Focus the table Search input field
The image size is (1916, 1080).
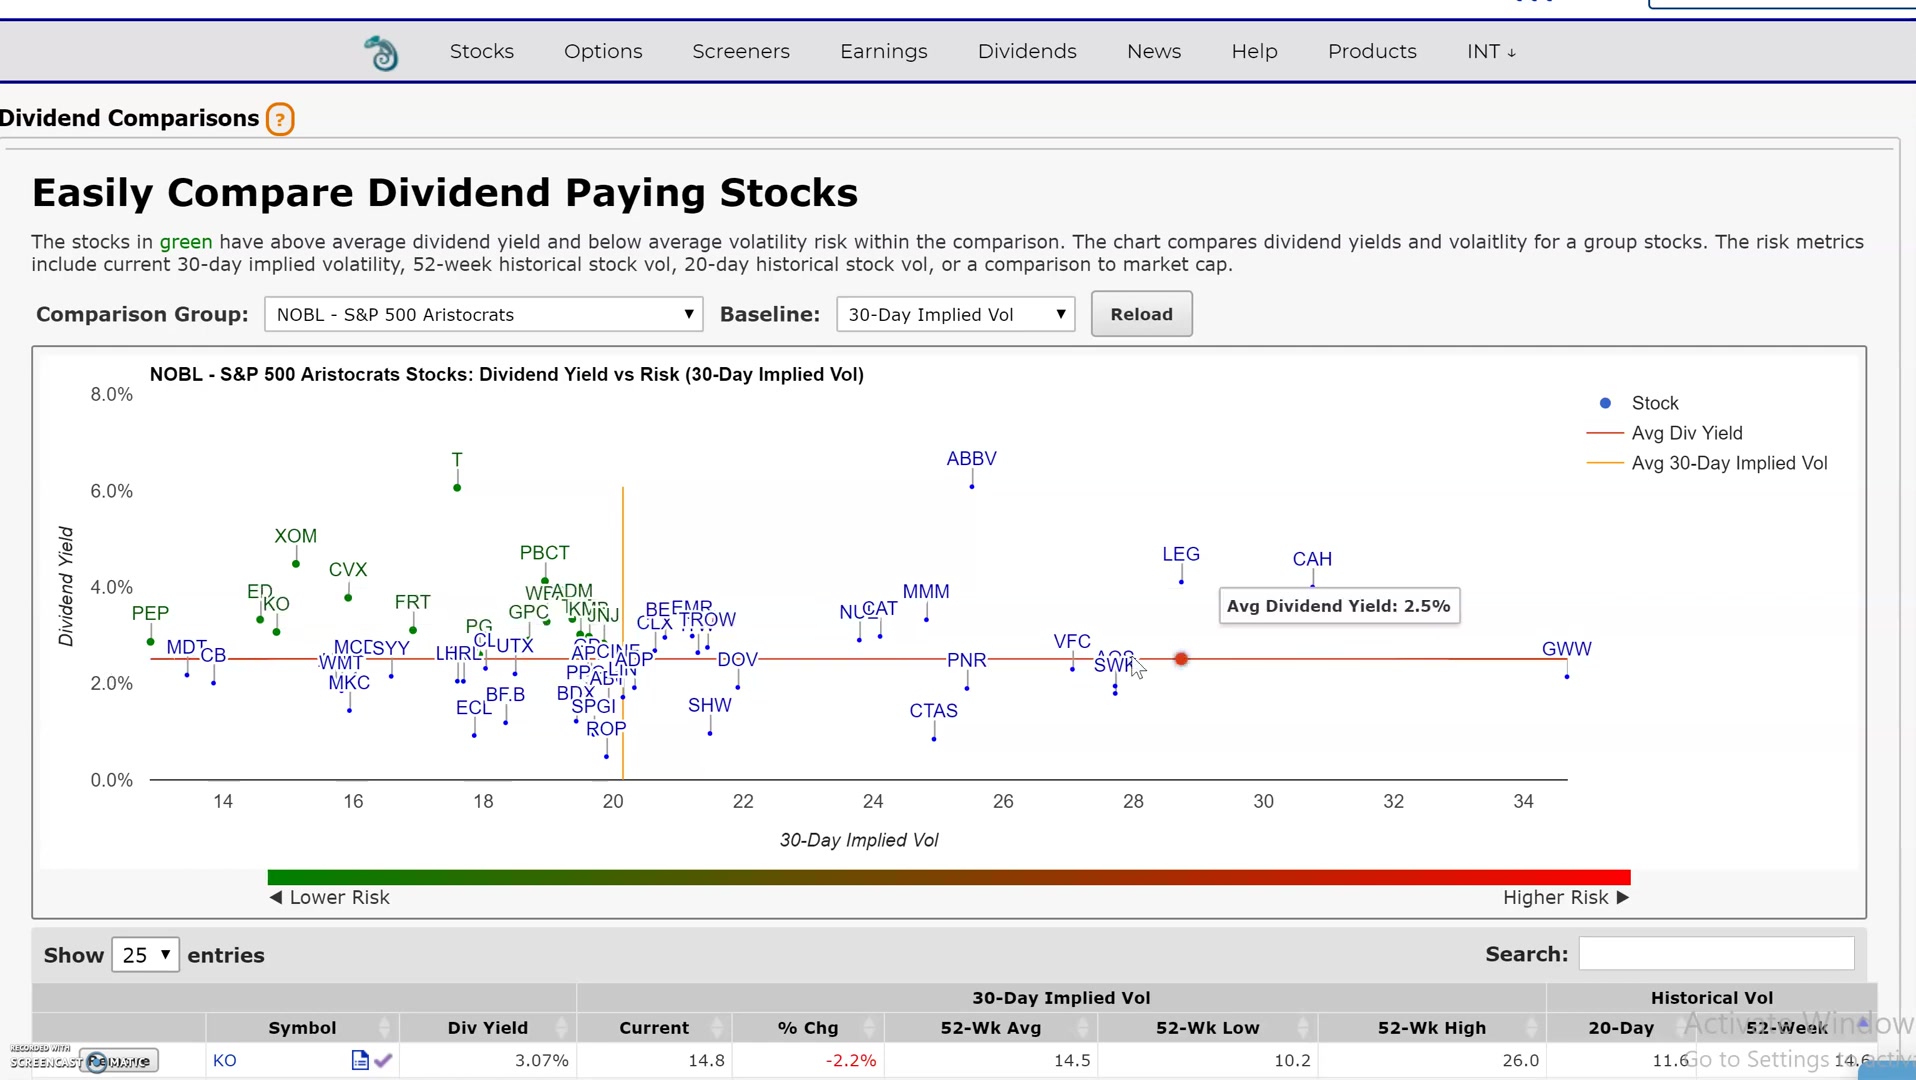click(x=1716, y=954)
